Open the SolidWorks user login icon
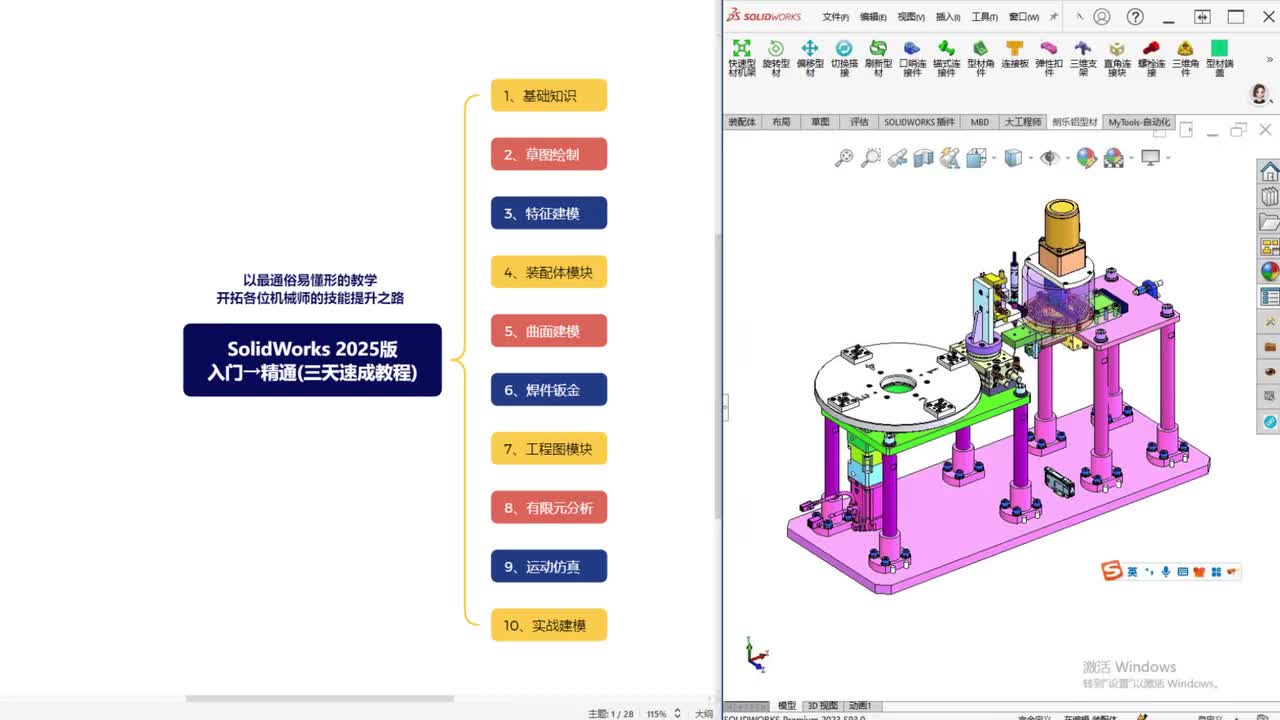The height and width of the screenshot is (720, 1280). click(1102, 17)
